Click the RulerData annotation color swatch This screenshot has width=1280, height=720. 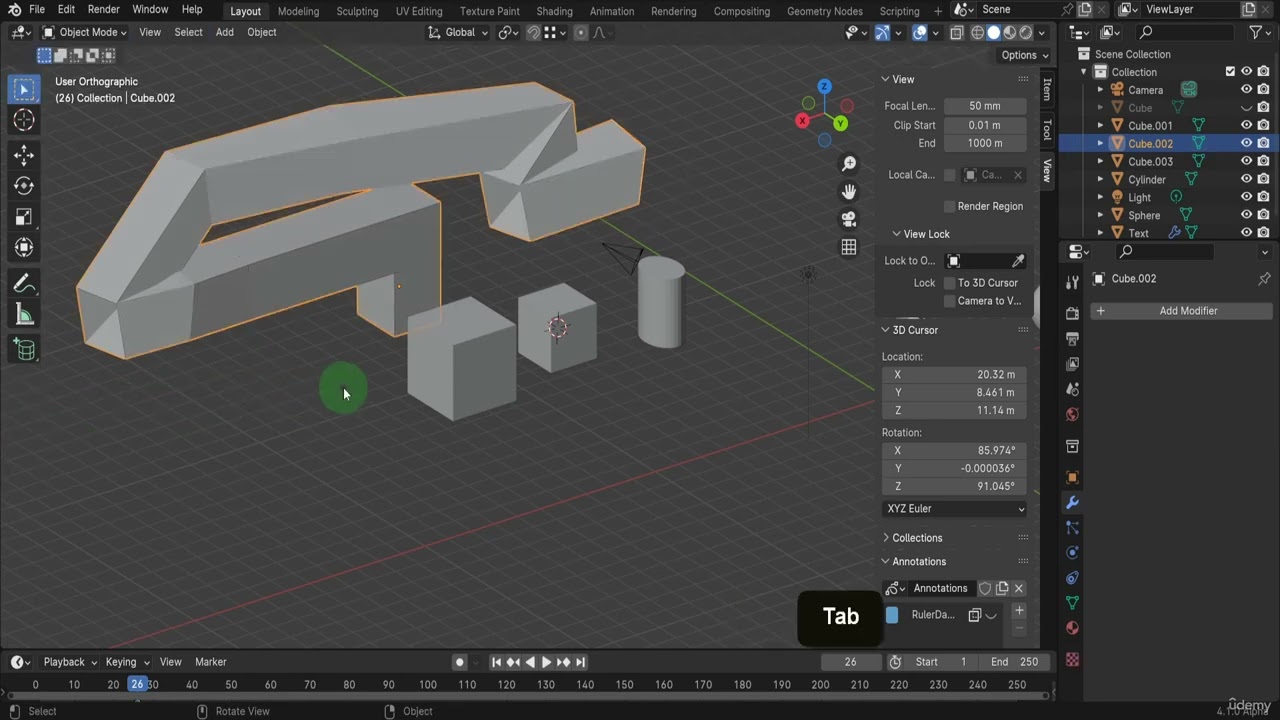(892, 615)
